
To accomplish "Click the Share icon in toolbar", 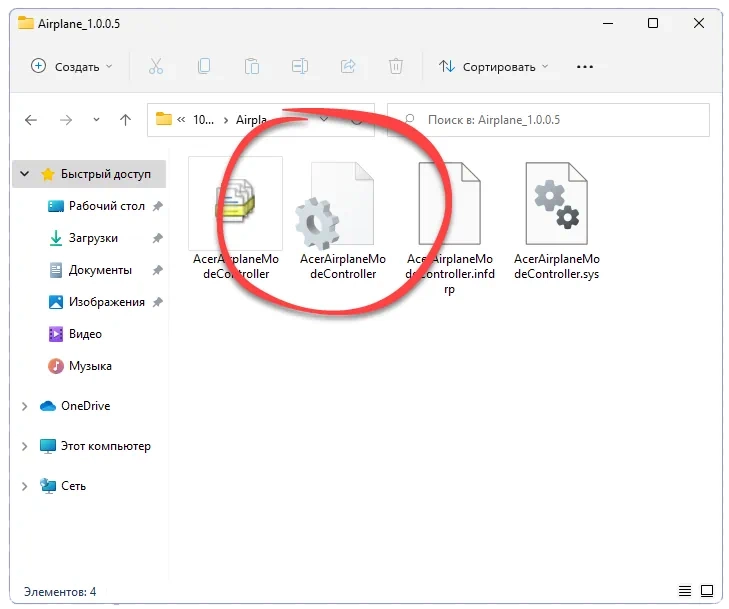I will pyautogui.click(x=347, y=66).
